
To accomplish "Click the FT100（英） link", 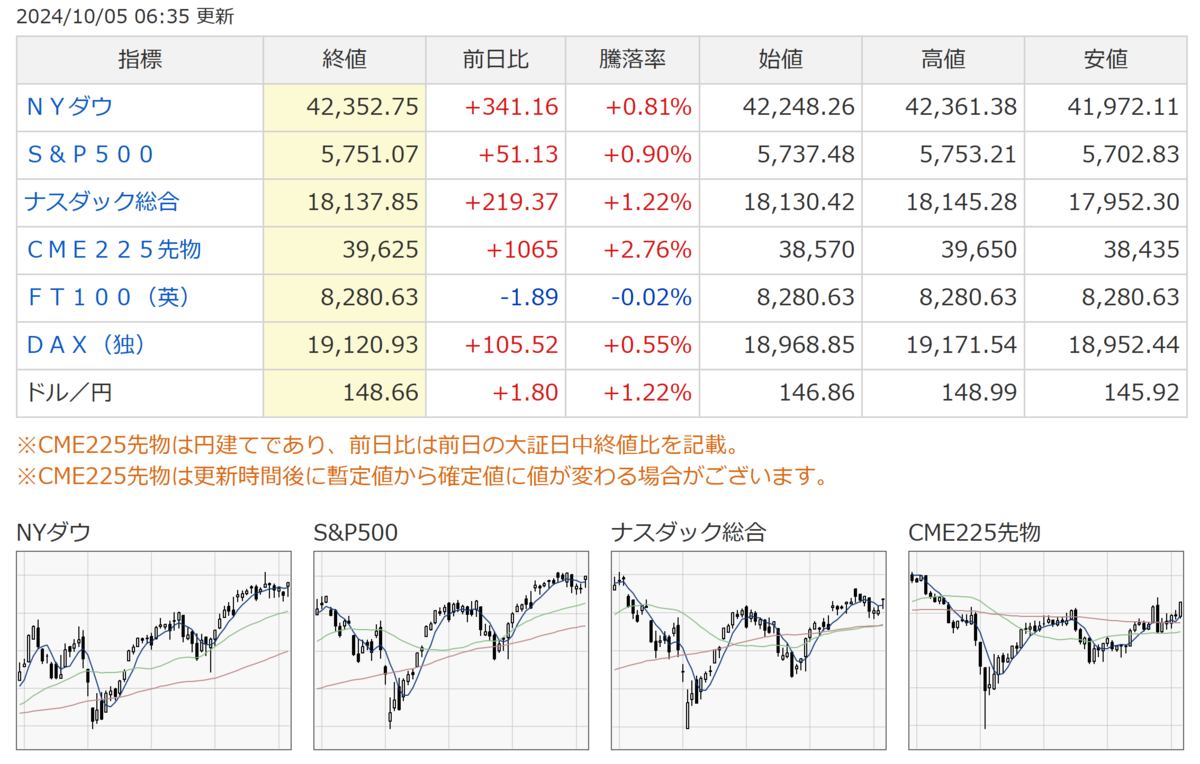I will (x=107, y=297).
